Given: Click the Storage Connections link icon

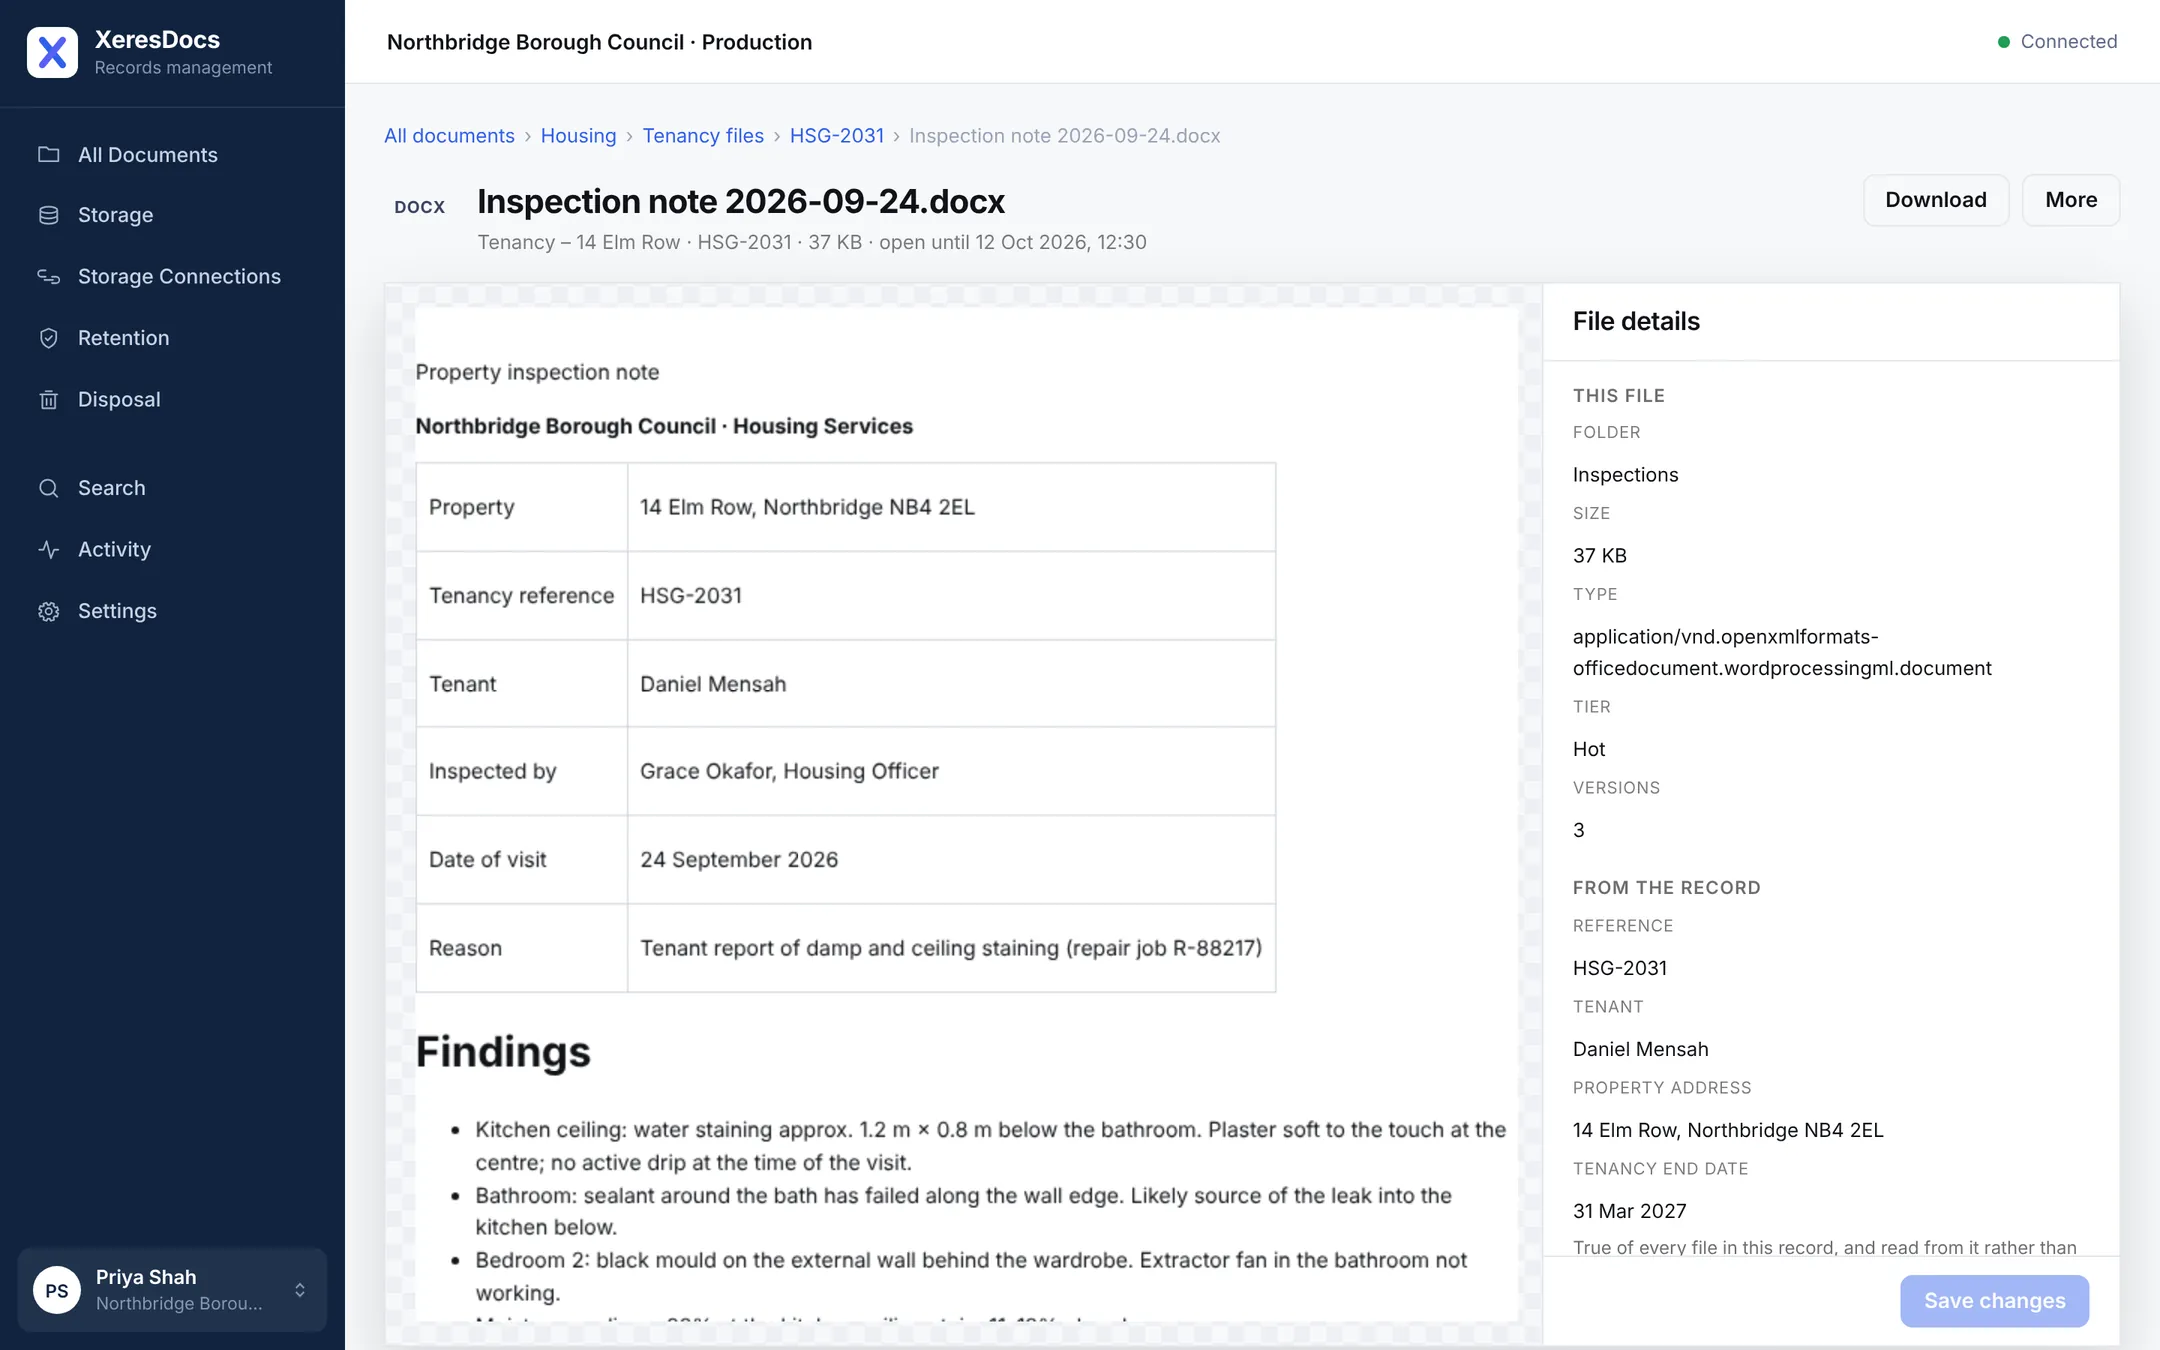Looking at the screenshot, I should pos(48,276).
